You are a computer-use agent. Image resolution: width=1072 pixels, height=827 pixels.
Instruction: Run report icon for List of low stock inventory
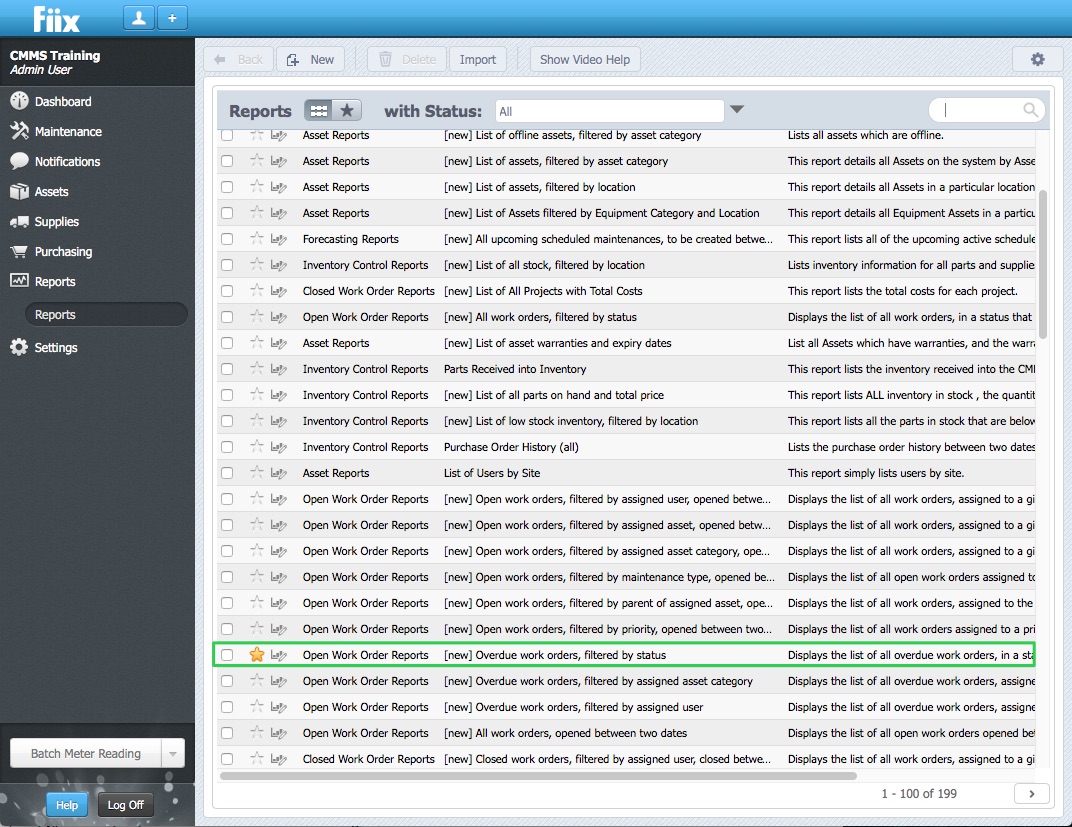click(x=278, y=421)
